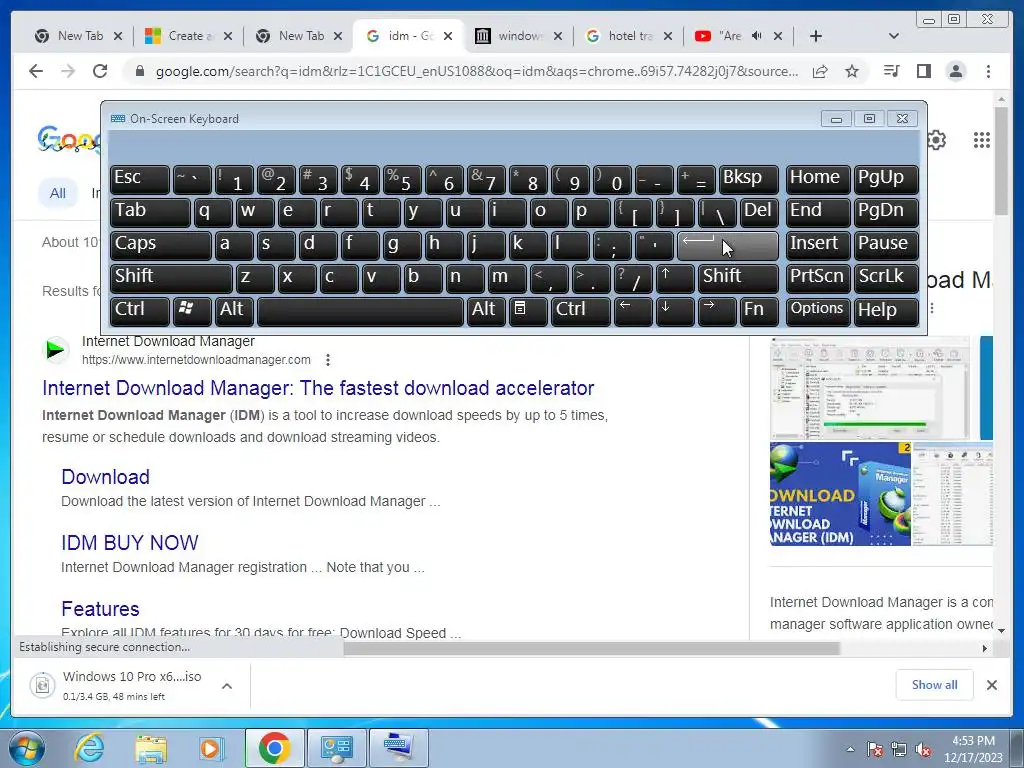Open the Chrome profile avatar
Viewport: 1024px width, 768px height.
point(956,71)
